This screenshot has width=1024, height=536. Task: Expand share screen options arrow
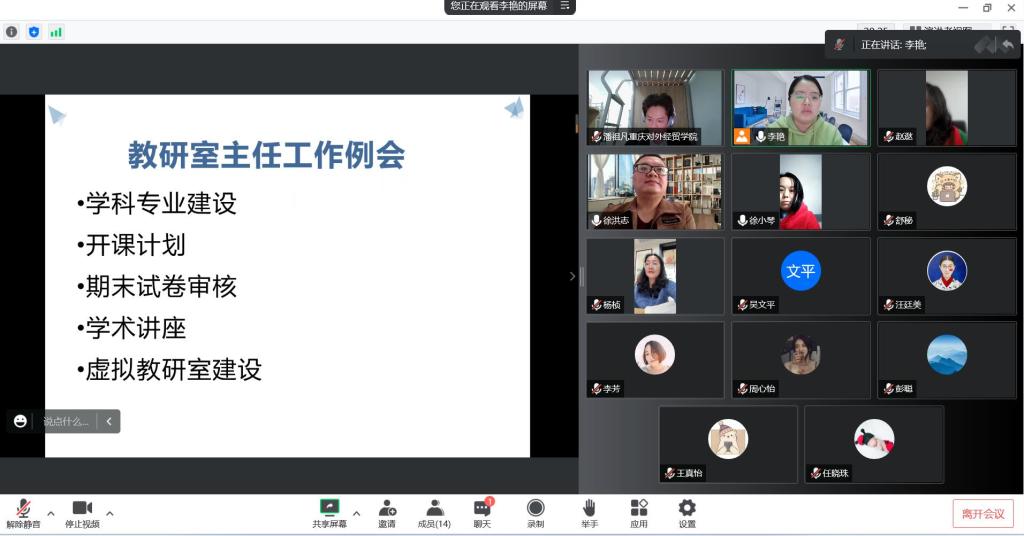(x=356, y=514)
